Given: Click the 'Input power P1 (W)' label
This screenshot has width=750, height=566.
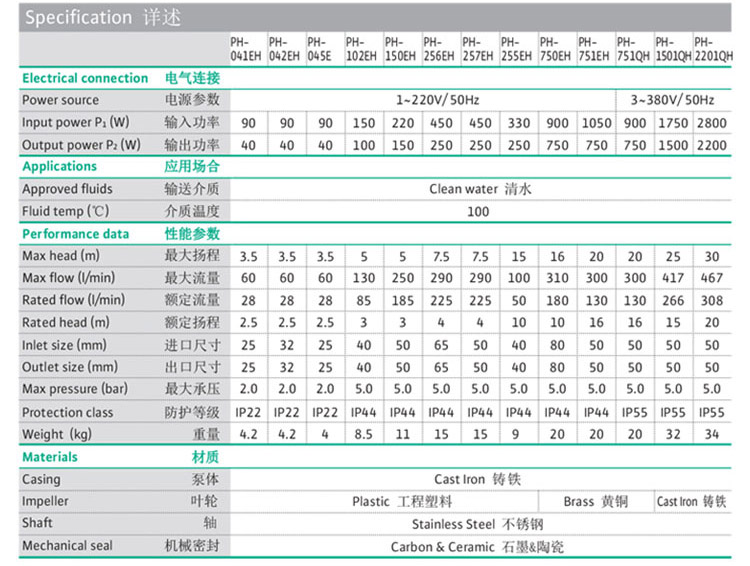Looking at the screenshot, I should click(76, 122).
